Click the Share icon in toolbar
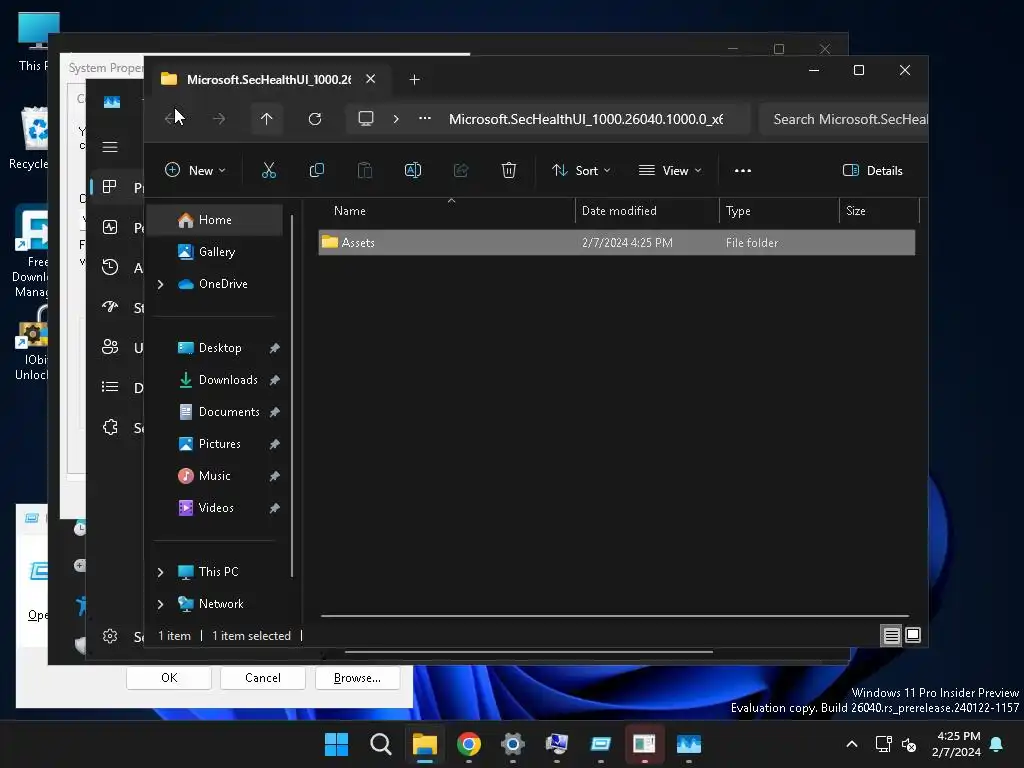 coord(461,170)
